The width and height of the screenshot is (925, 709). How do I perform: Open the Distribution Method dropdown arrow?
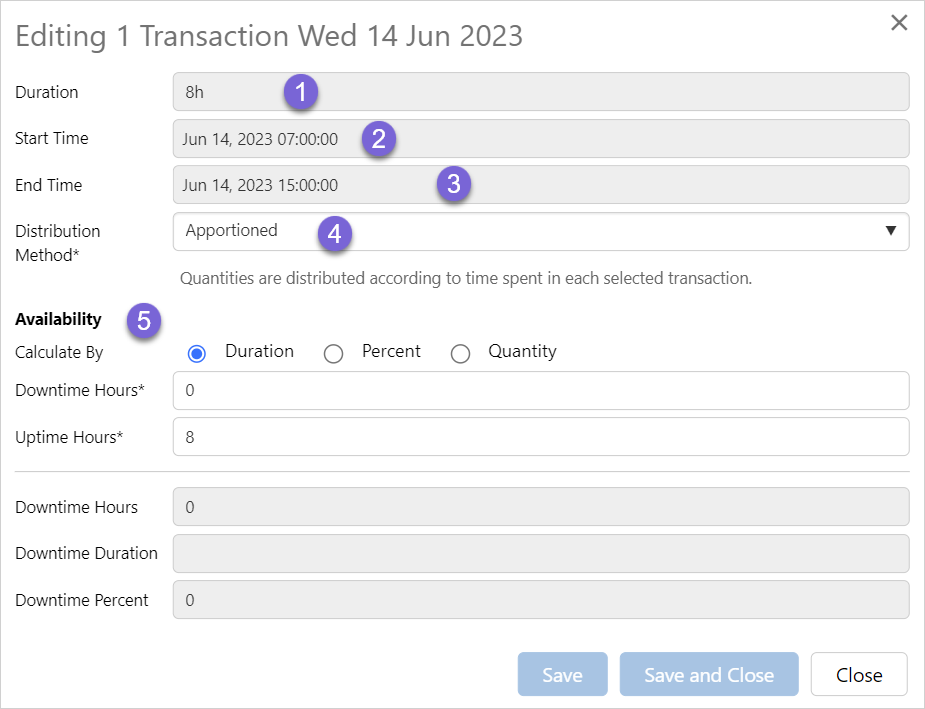coord(890,231)
